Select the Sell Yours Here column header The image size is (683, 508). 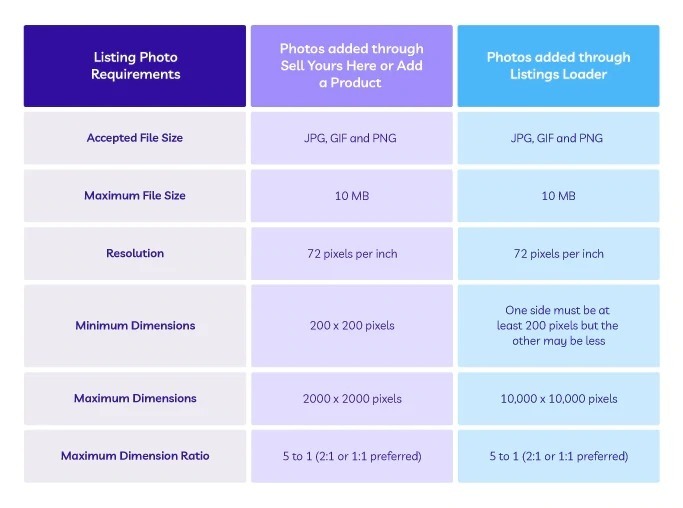[x=352, y=66]
